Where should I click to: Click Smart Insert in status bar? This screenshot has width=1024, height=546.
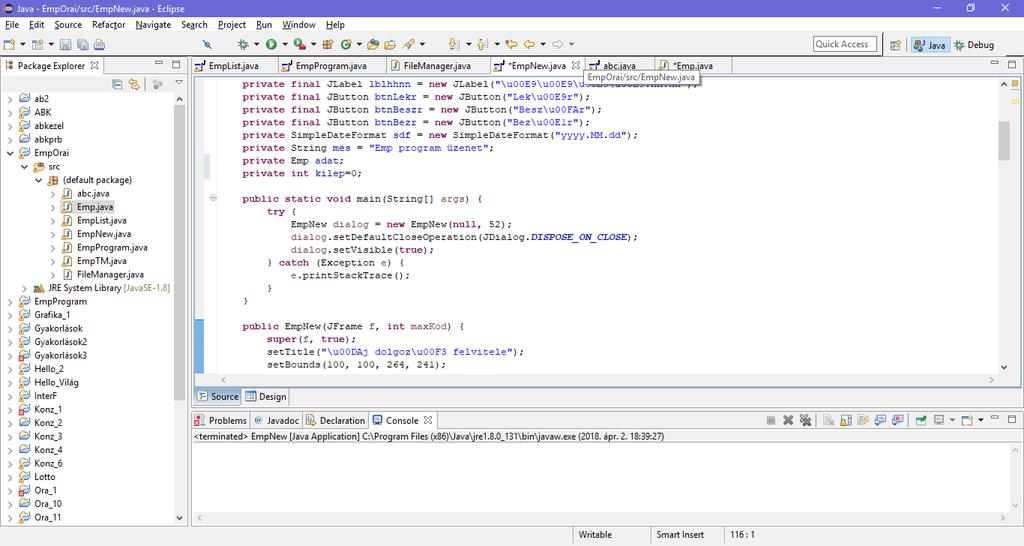pos(680,534)
